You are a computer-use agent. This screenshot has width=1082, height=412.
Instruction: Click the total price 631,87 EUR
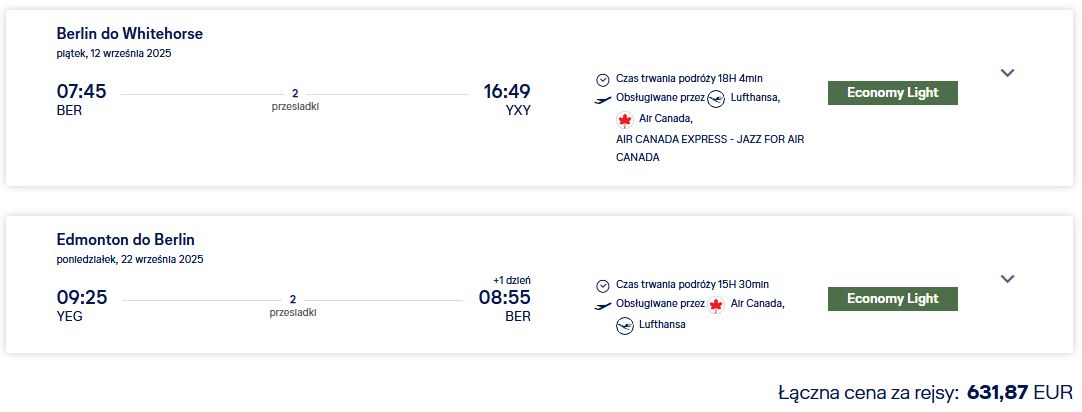point(1020,393)
